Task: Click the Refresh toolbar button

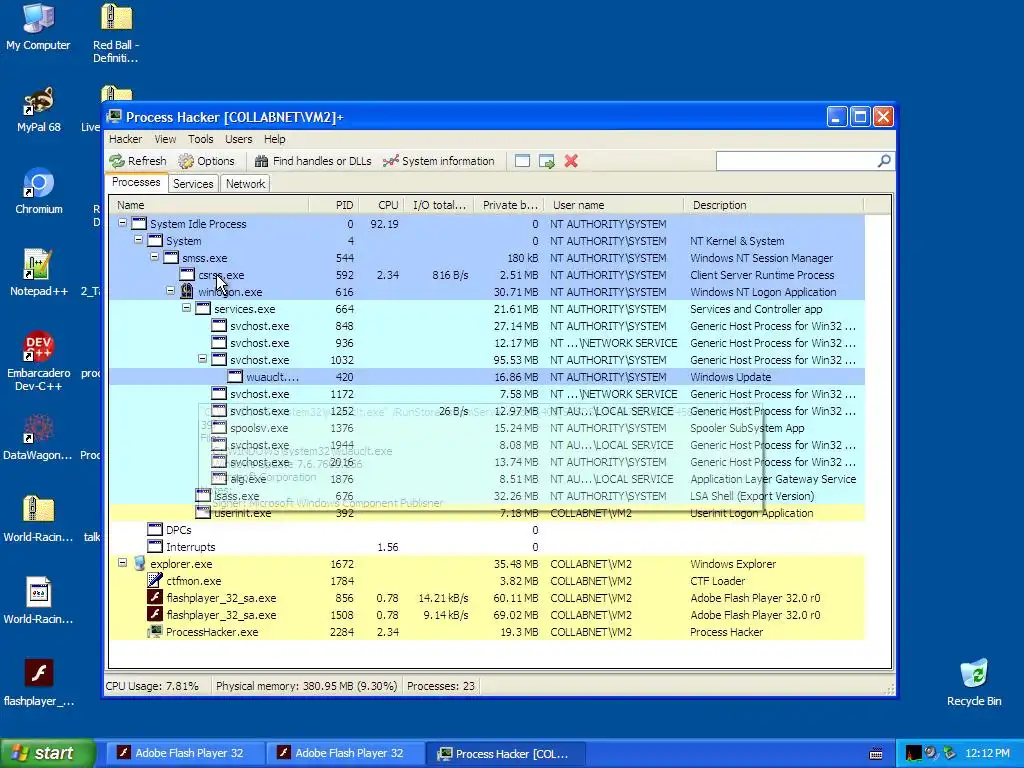Action: tap(138, 161)
